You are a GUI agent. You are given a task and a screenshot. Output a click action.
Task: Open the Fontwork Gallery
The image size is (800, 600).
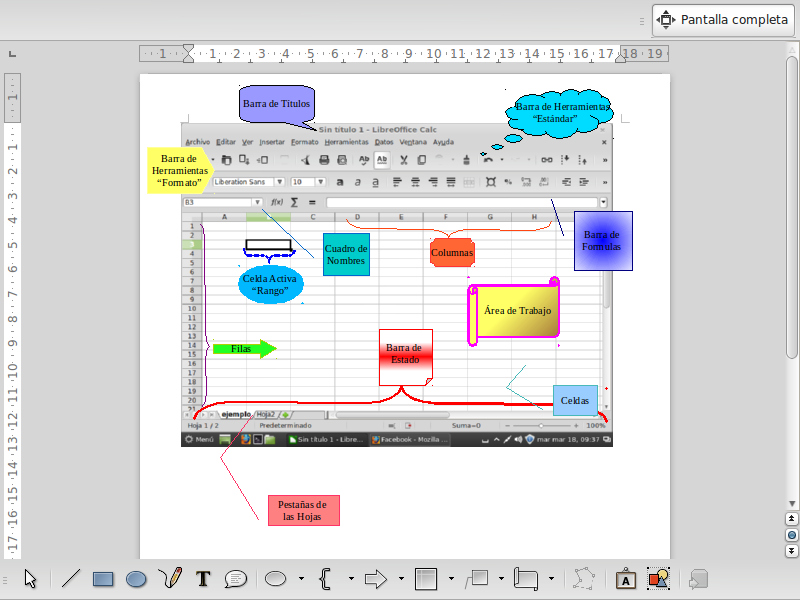626,579
